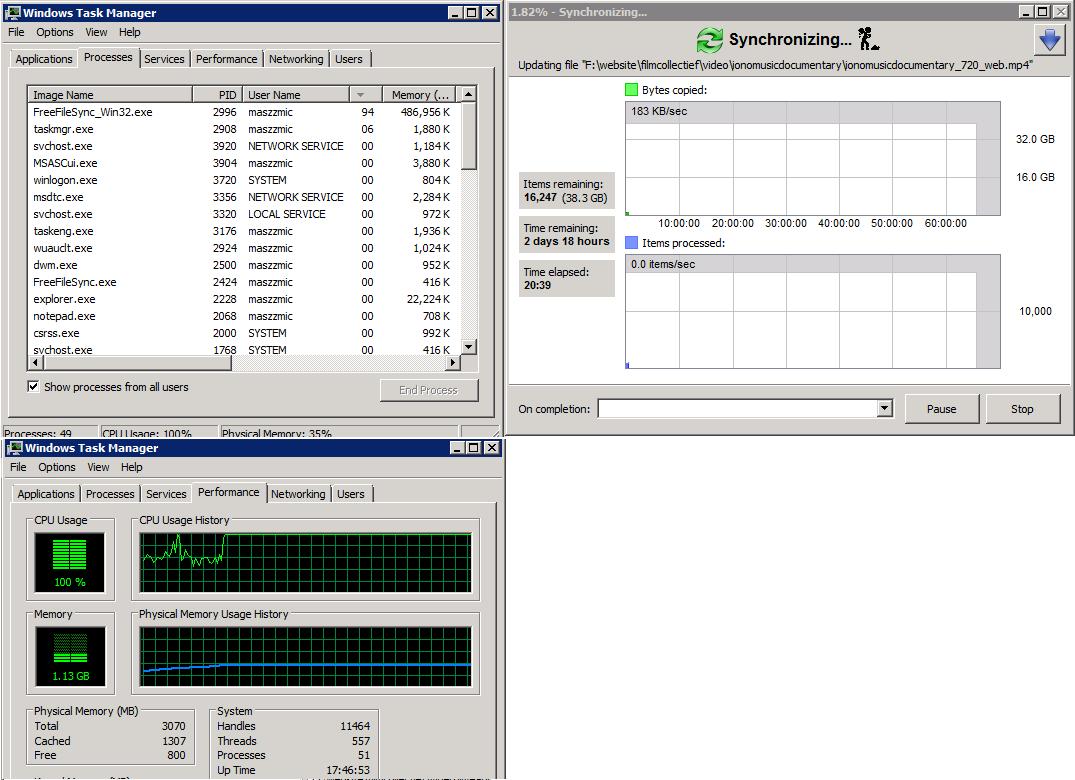The image size is (1075, 780).
Task: Open Help menu in lower Task Manager
Action: (x=132, y=467)
